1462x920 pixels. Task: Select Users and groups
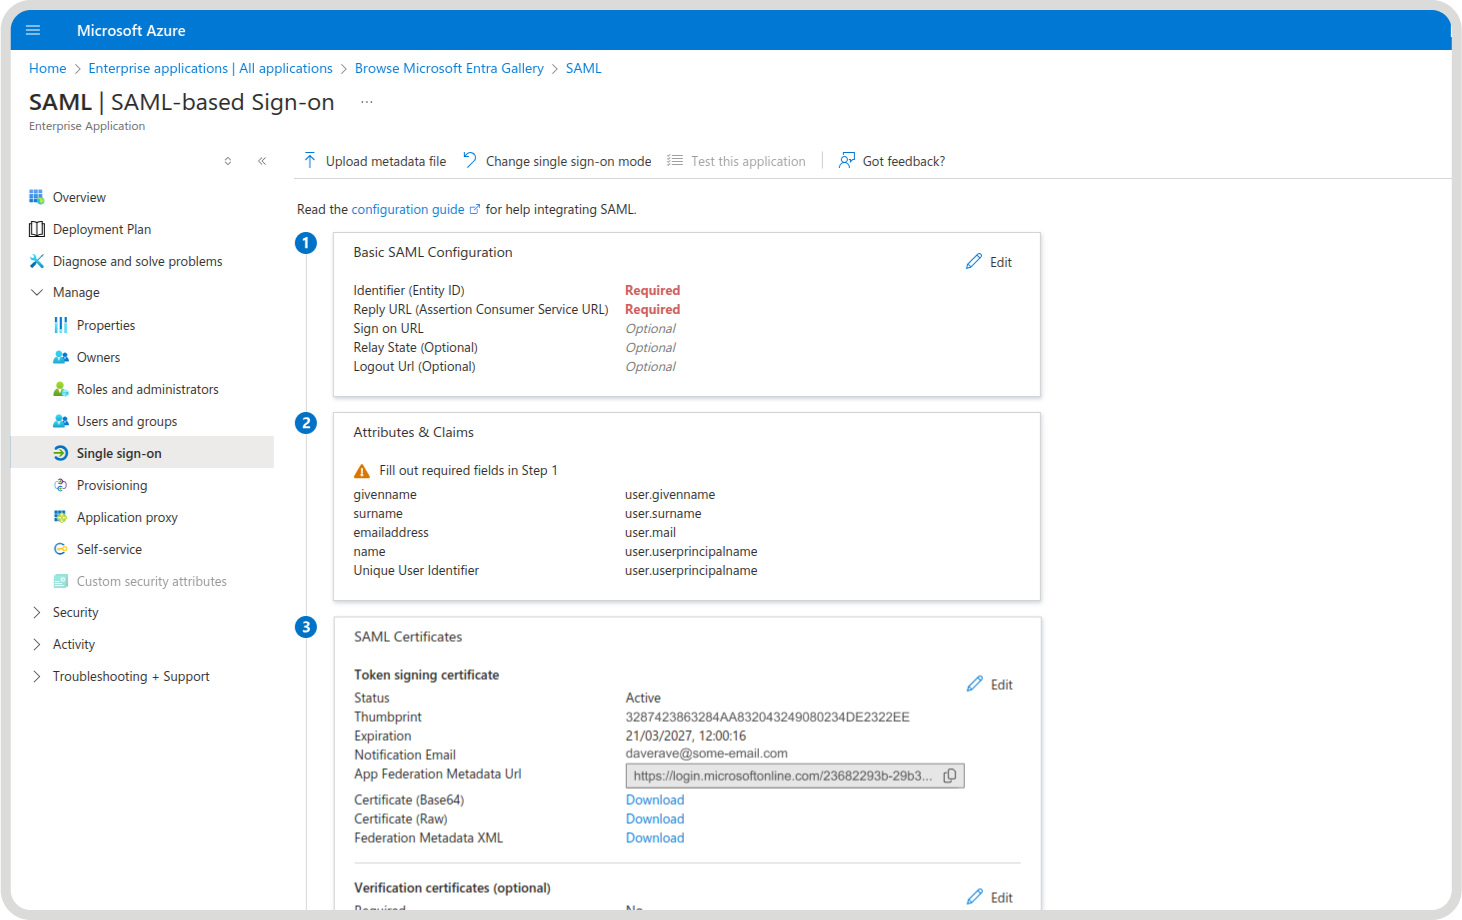127,421
